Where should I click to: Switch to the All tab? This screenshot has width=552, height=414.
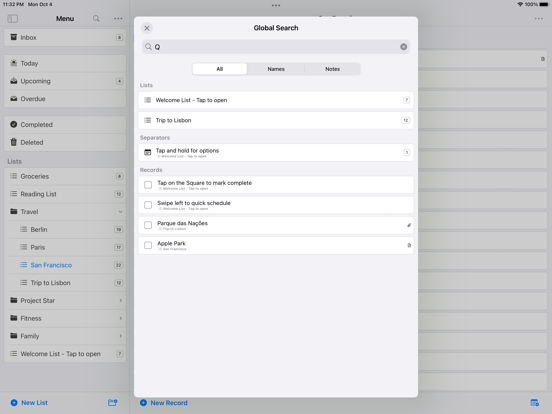220,69
